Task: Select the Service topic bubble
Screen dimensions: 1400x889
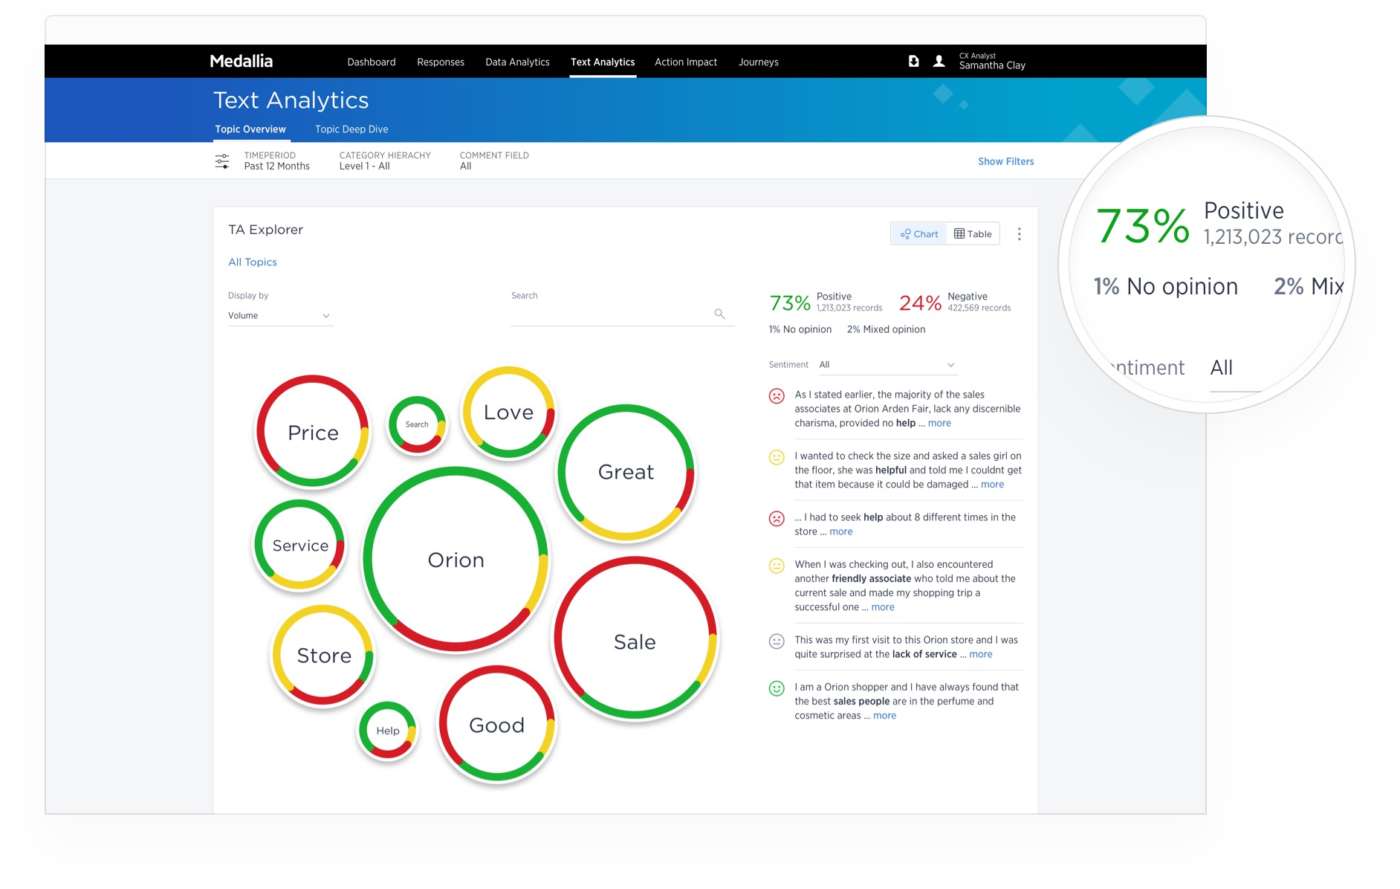Action: click(300, 545)
